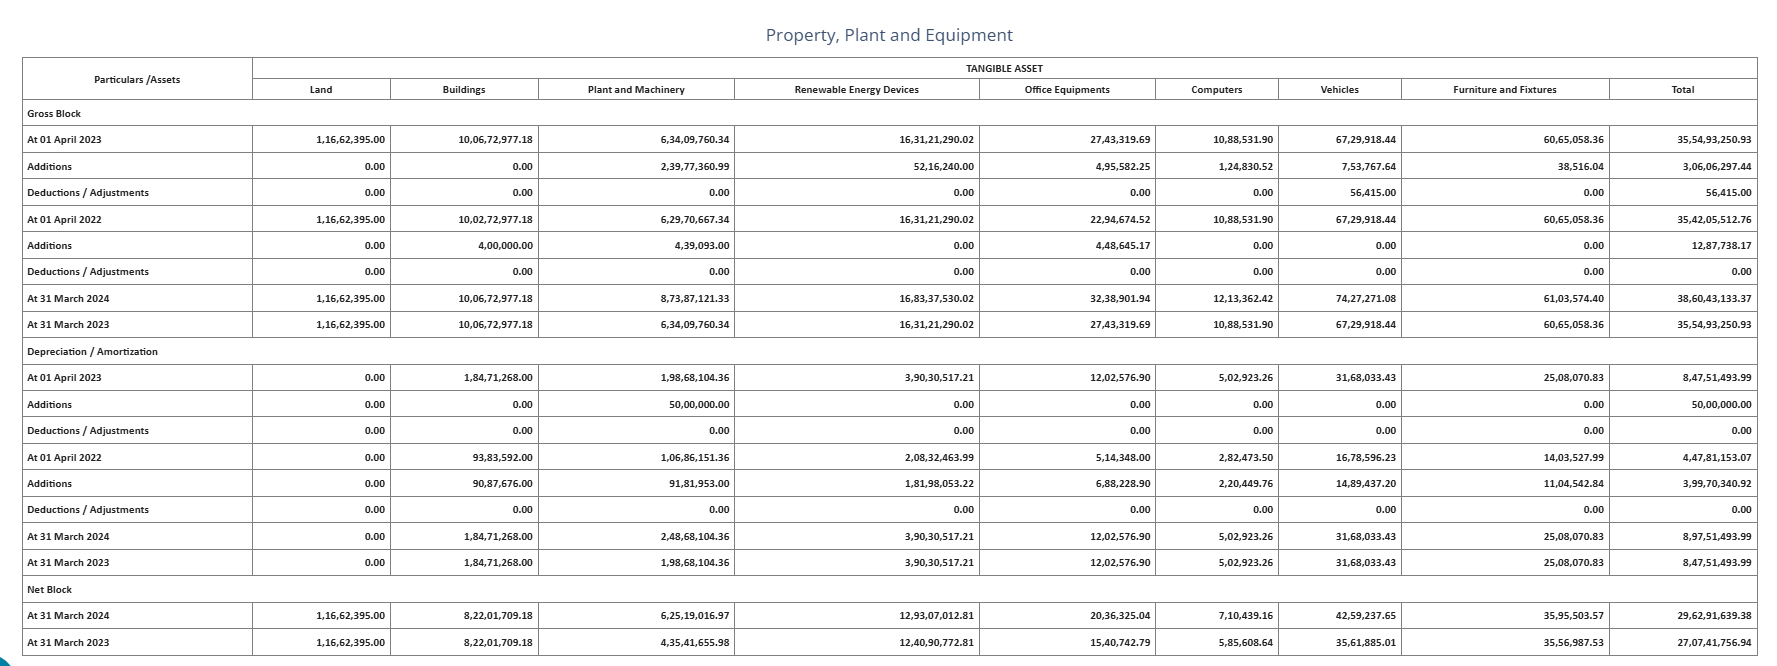This screenshot has width=1777, height=666.
Task: Select the Total column header
Action: tap(1682, 90)
